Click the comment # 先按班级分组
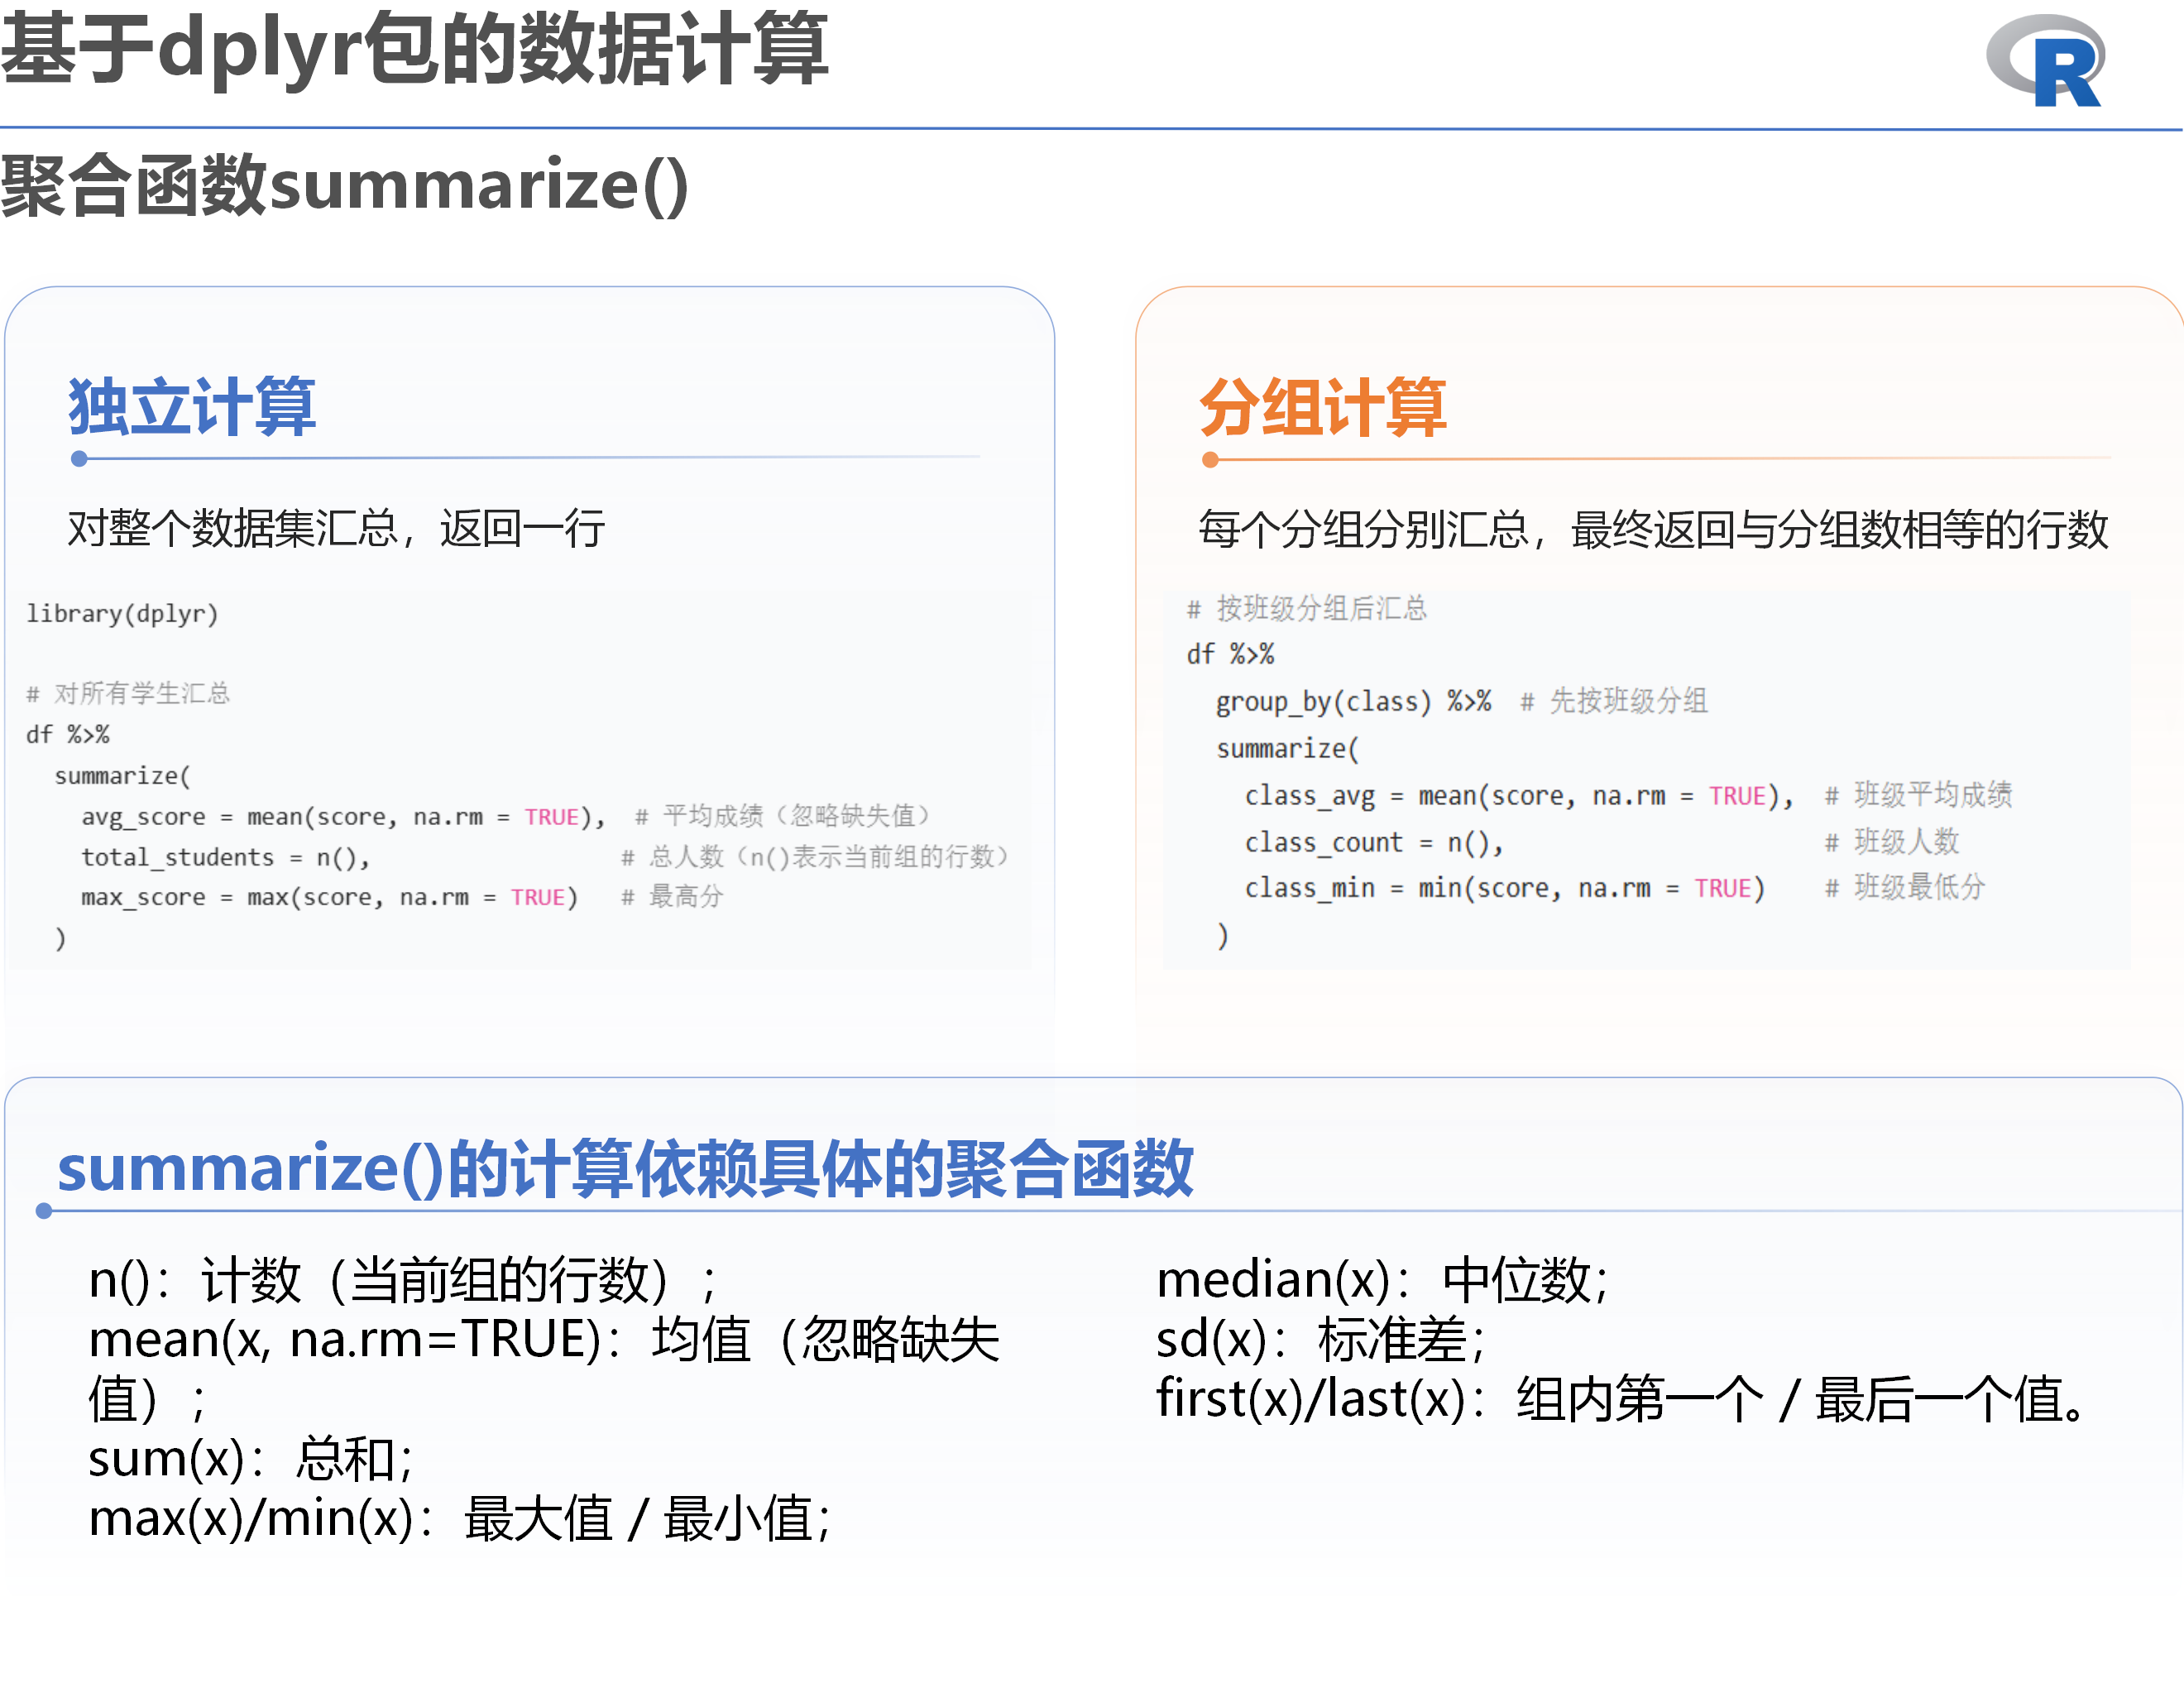The width and height of the screenshot is (2184, 1688). (x=1614, y=701)
